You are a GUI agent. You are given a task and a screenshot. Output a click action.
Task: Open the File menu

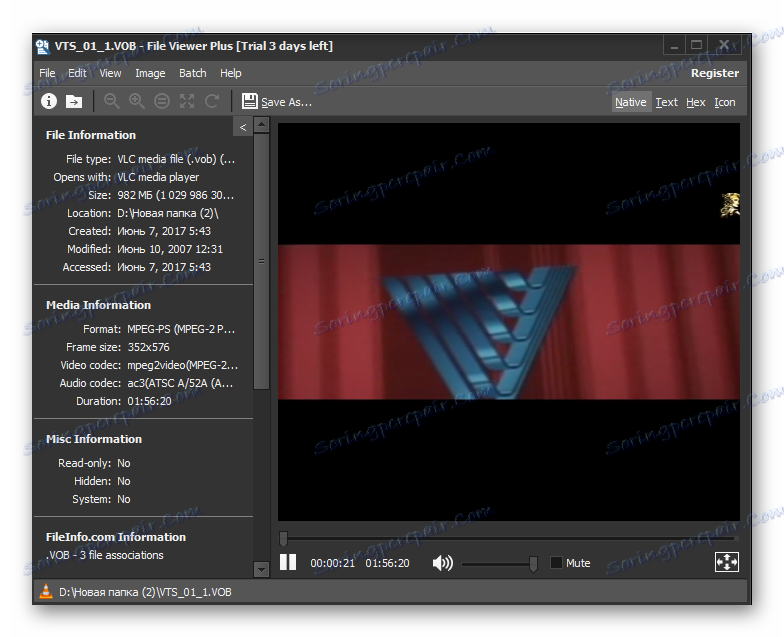point(47,73)
